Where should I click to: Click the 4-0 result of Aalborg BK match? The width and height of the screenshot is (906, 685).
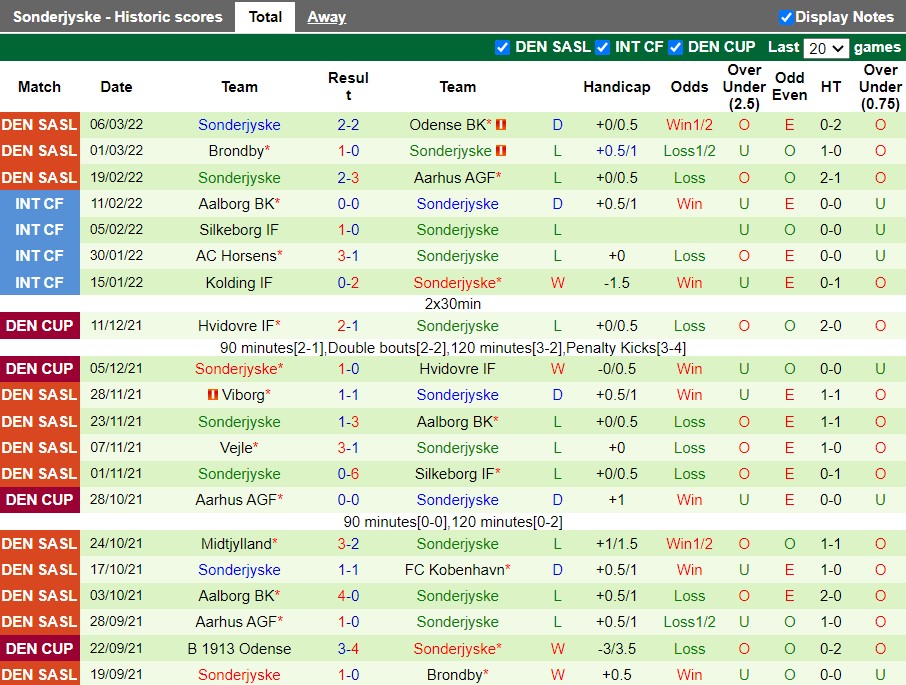348,596
